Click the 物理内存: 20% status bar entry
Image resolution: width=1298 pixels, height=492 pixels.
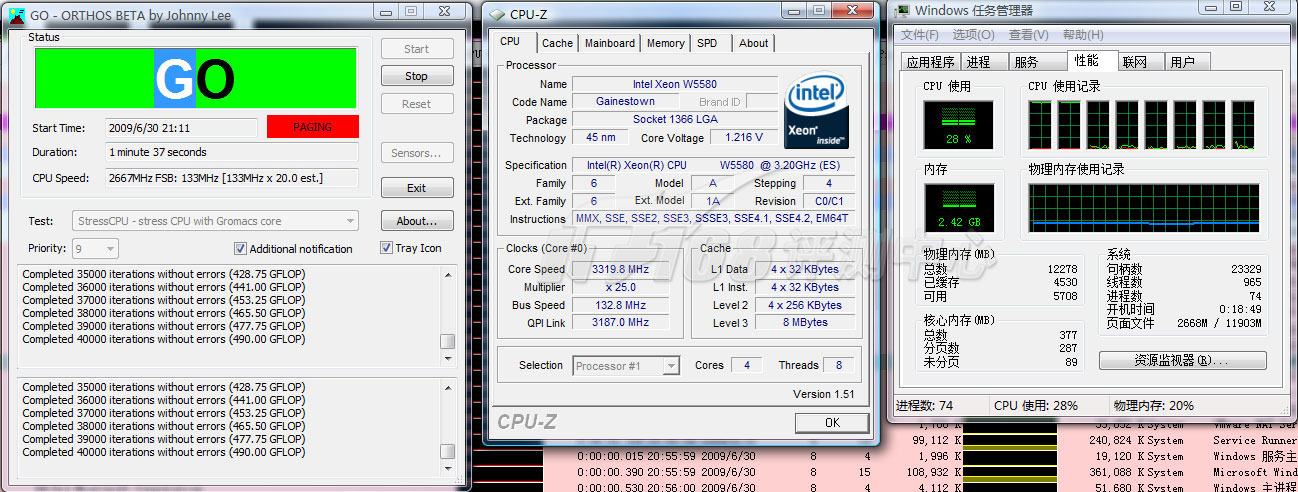pyautogui.click(x=1153, y=405)
